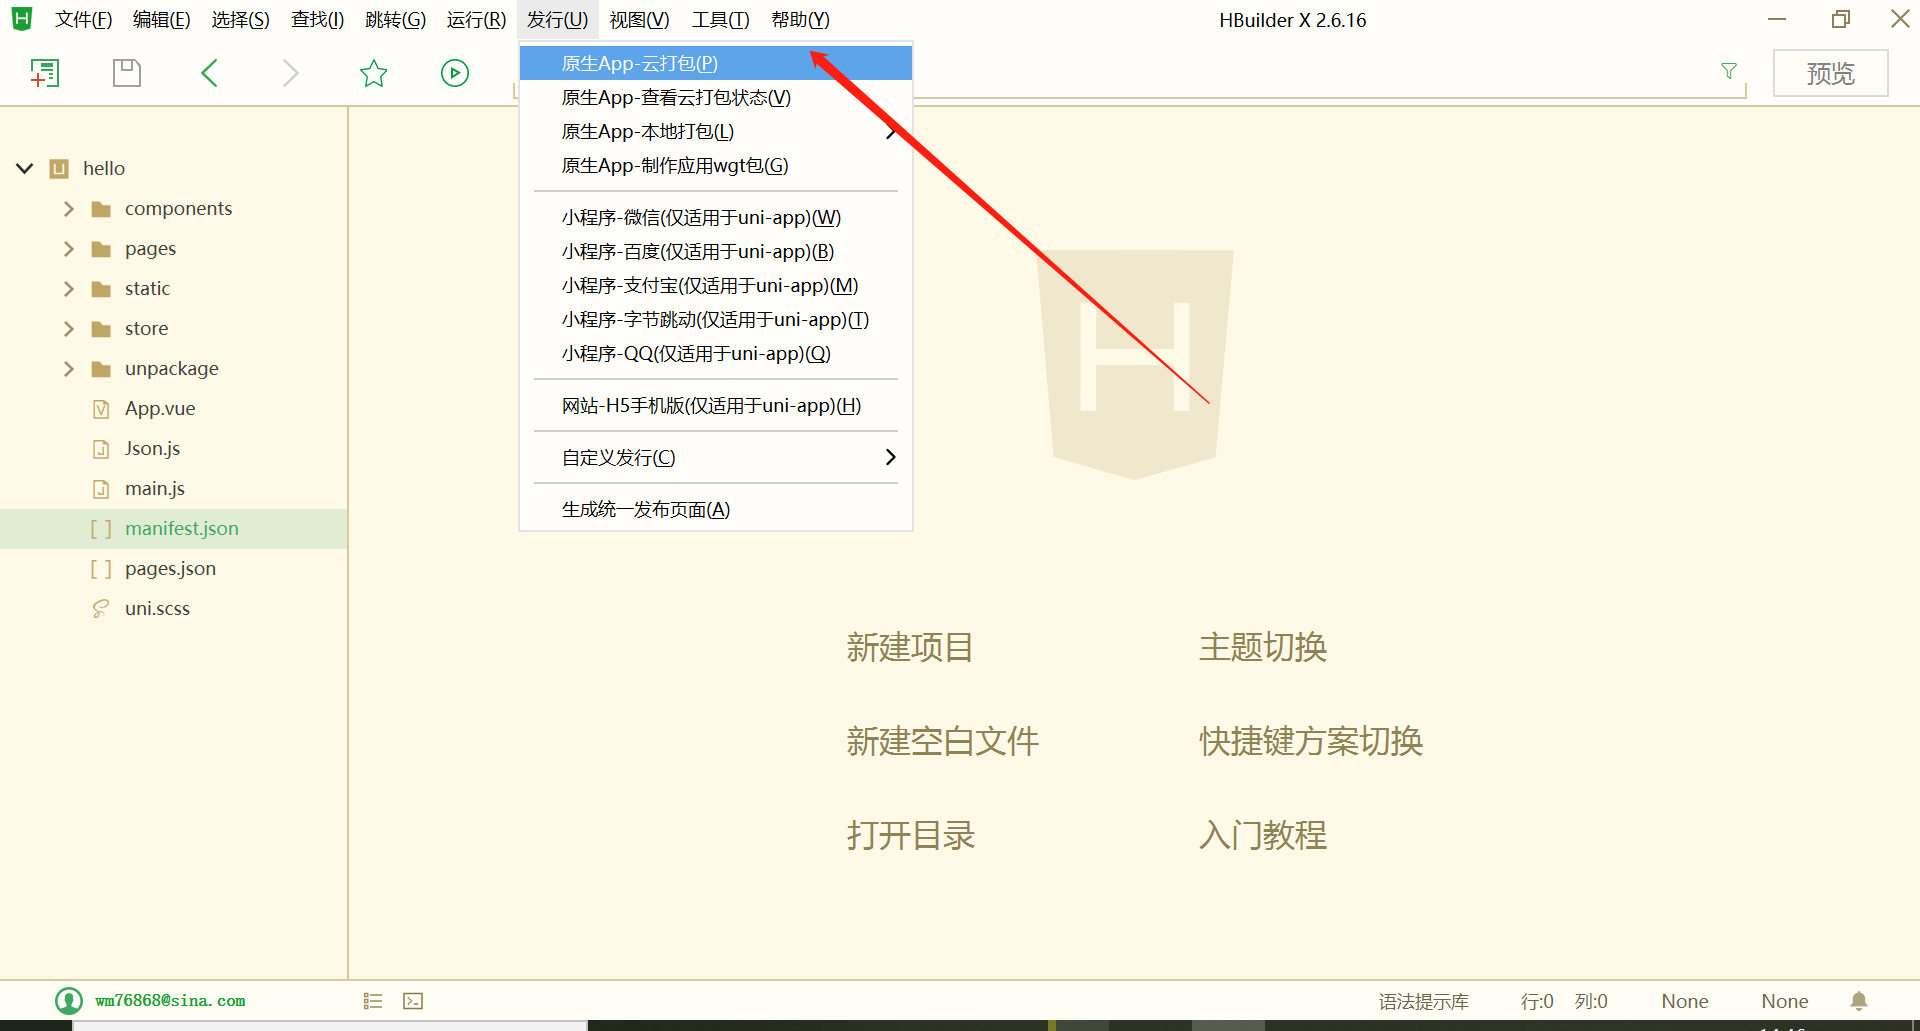1920x1031 pixels.
Task: Open the 查找(I) menu
Action: coord(317,20)
